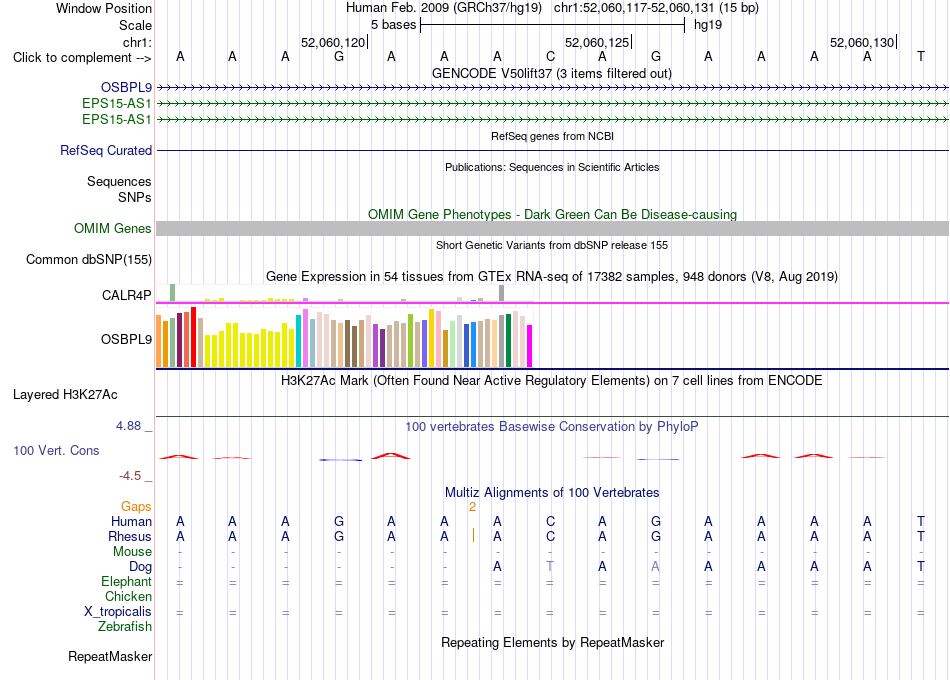Click the 52,060,125 ruler position marker
Viewport: 950px width, 680px height.
598,42
